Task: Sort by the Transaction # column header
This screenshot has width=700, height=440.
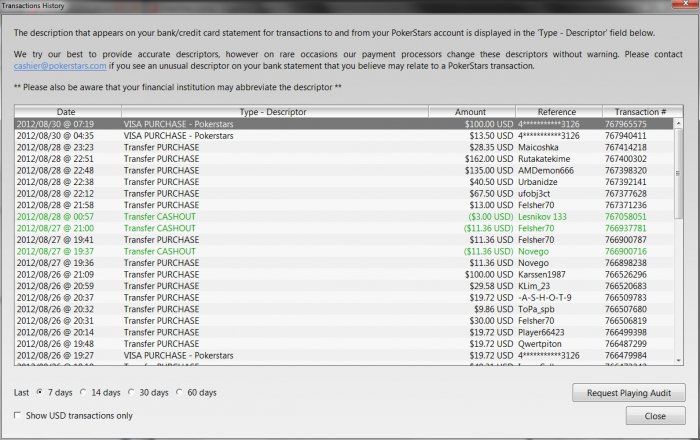Action: click(x=642, y=112)
